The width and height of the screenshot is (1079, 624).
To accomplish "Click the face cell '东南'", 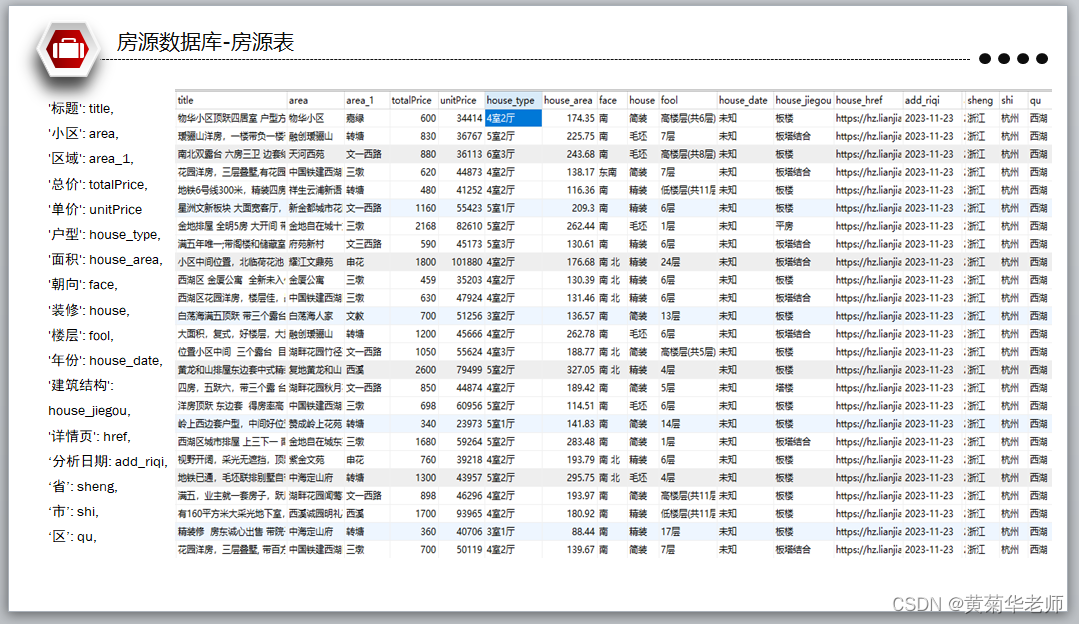I will click(608, 172).
